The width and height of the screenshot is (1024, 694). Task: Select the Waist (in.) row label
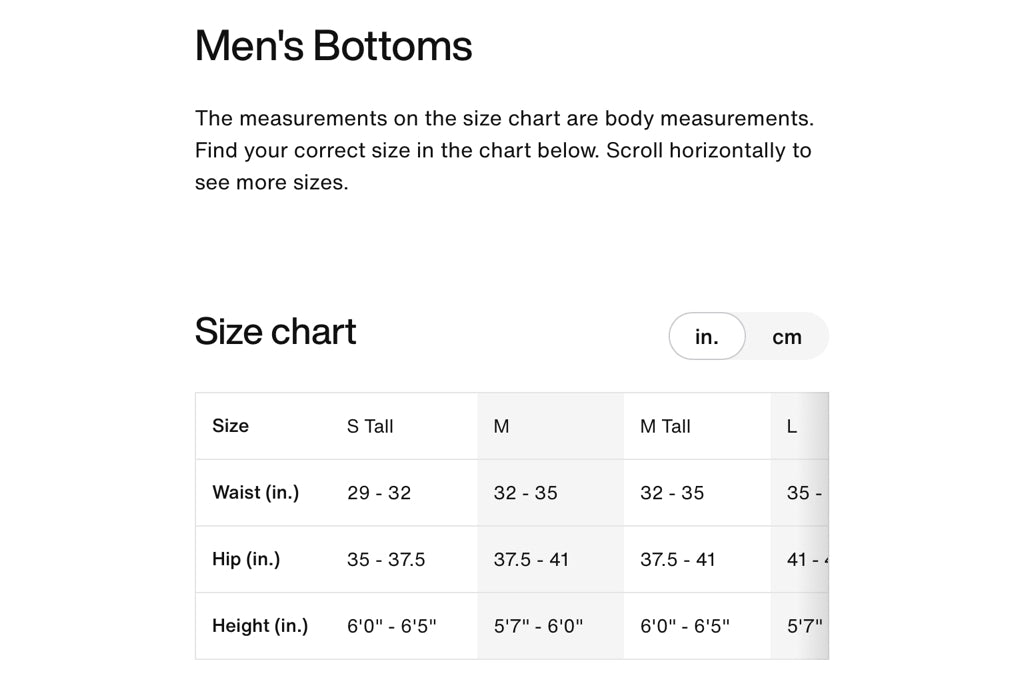coord(255,493)
